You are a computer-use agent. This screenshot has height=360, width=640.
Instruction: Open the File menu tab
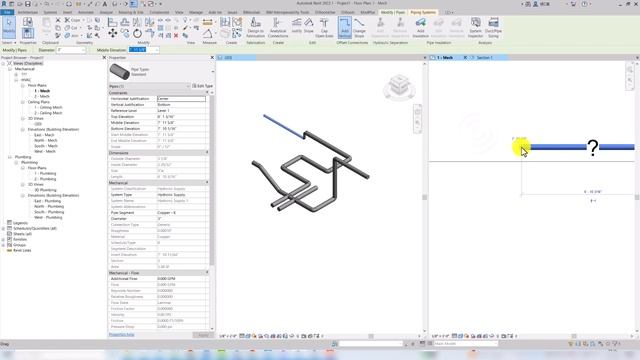[7, 12]
